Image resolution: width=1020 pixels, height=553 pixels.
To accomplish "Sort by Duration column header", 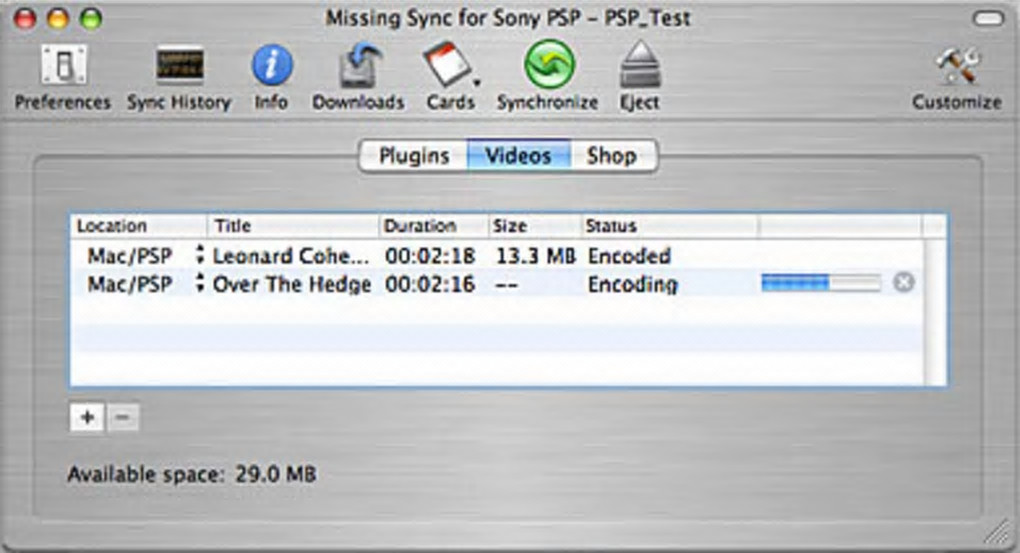I will [434, 226].
